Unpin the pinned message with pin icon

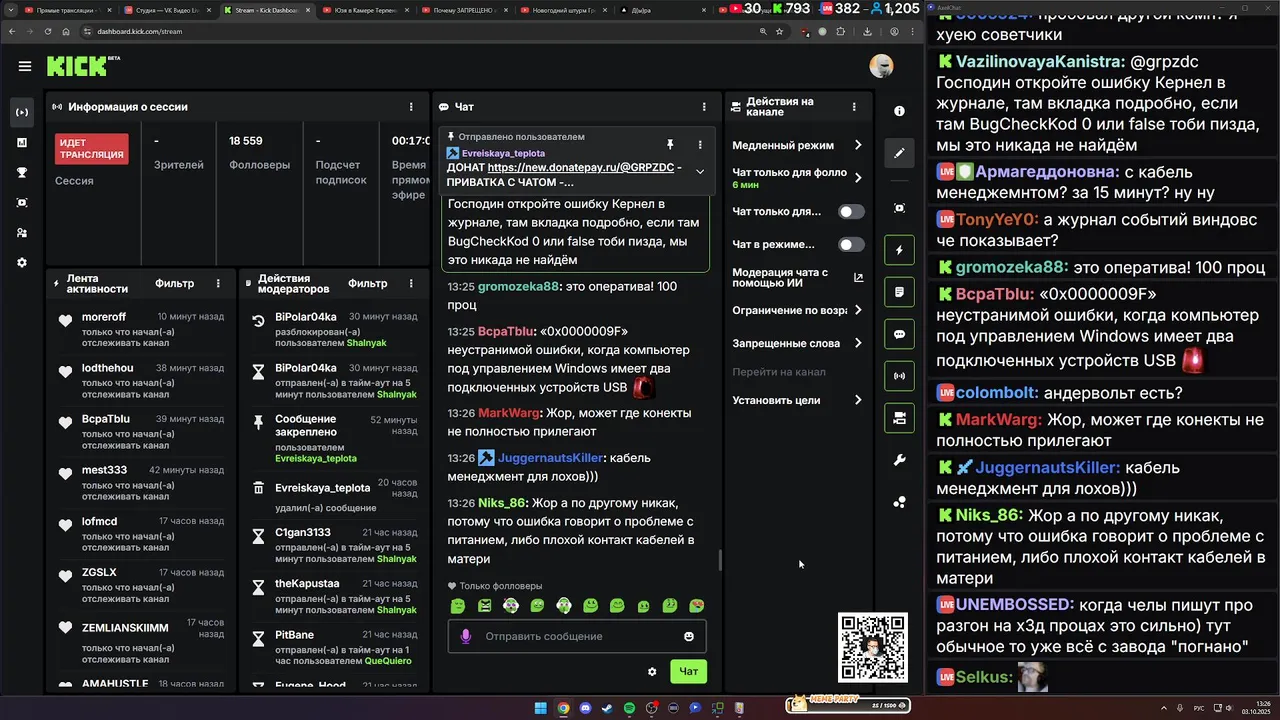[670, 144]
